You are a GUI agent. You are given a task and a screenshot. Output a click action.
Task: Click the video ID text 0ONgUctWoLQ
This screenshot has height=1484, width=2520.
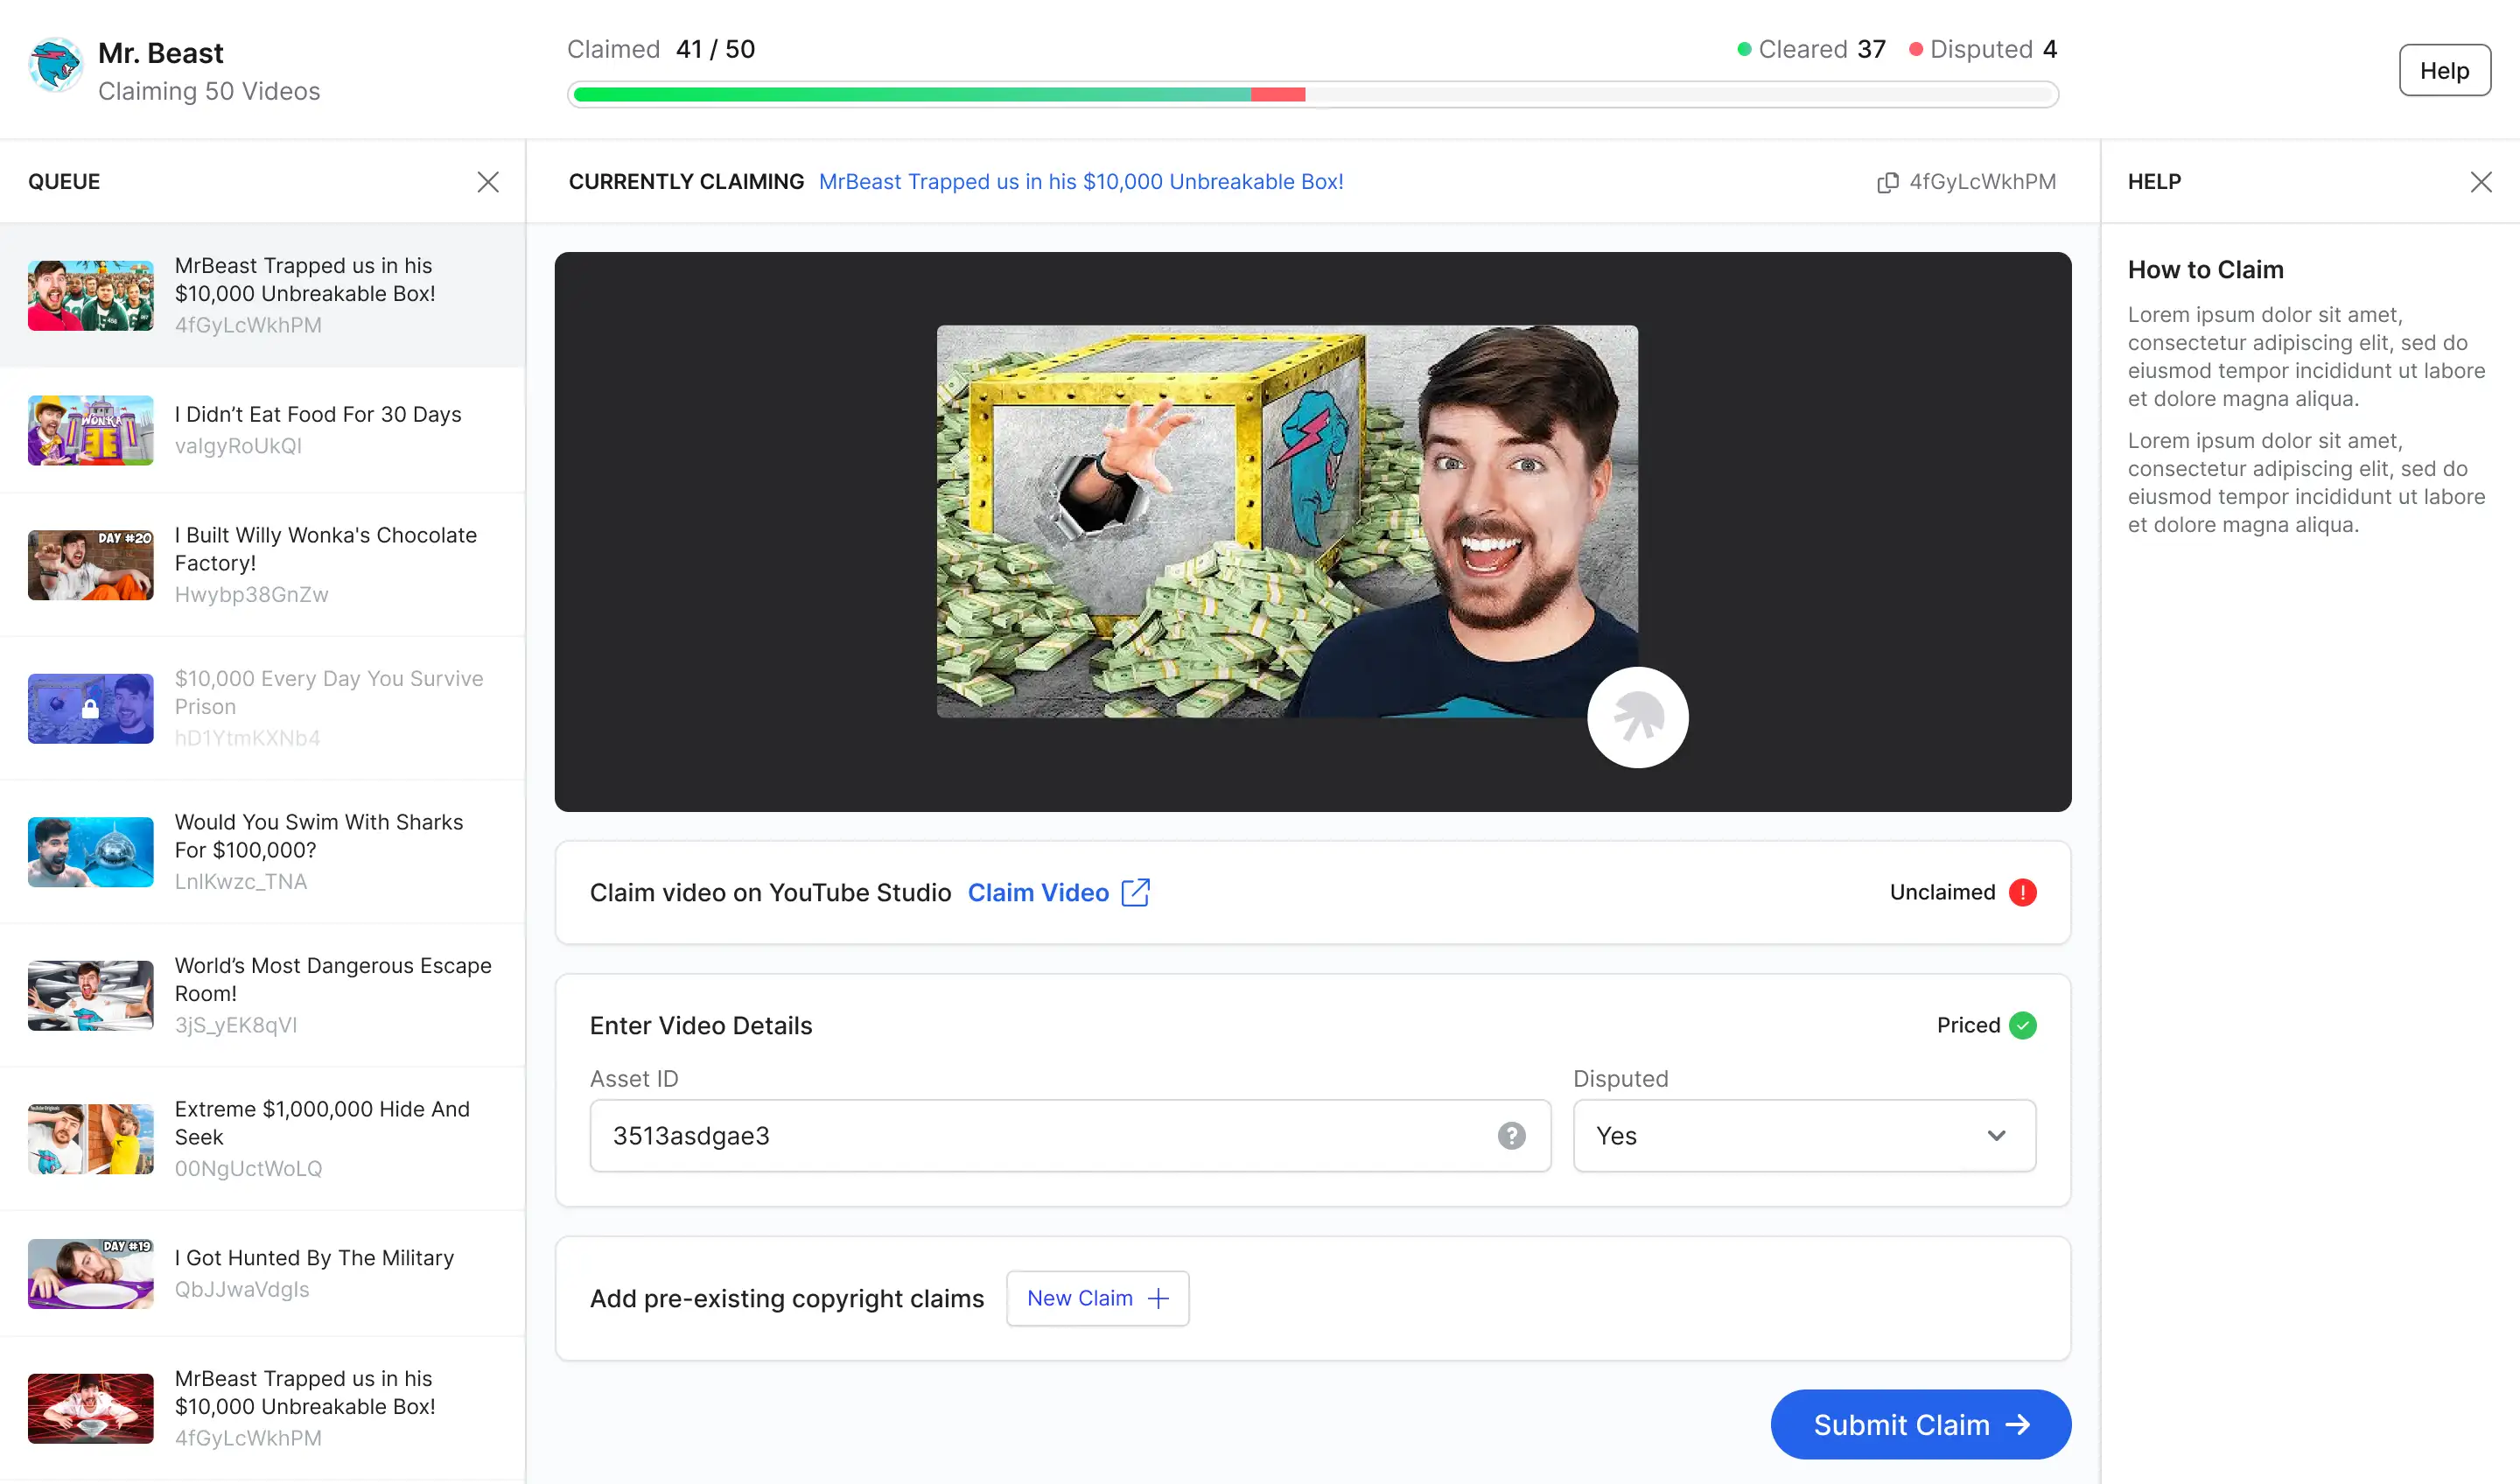[x=249, y=1169]
